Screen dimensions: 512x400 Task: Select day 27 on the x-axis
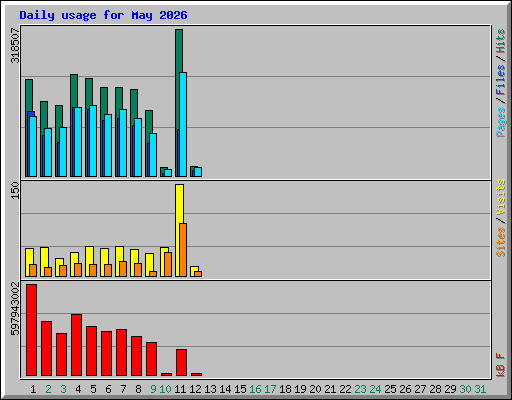click(x=420, y=389)
